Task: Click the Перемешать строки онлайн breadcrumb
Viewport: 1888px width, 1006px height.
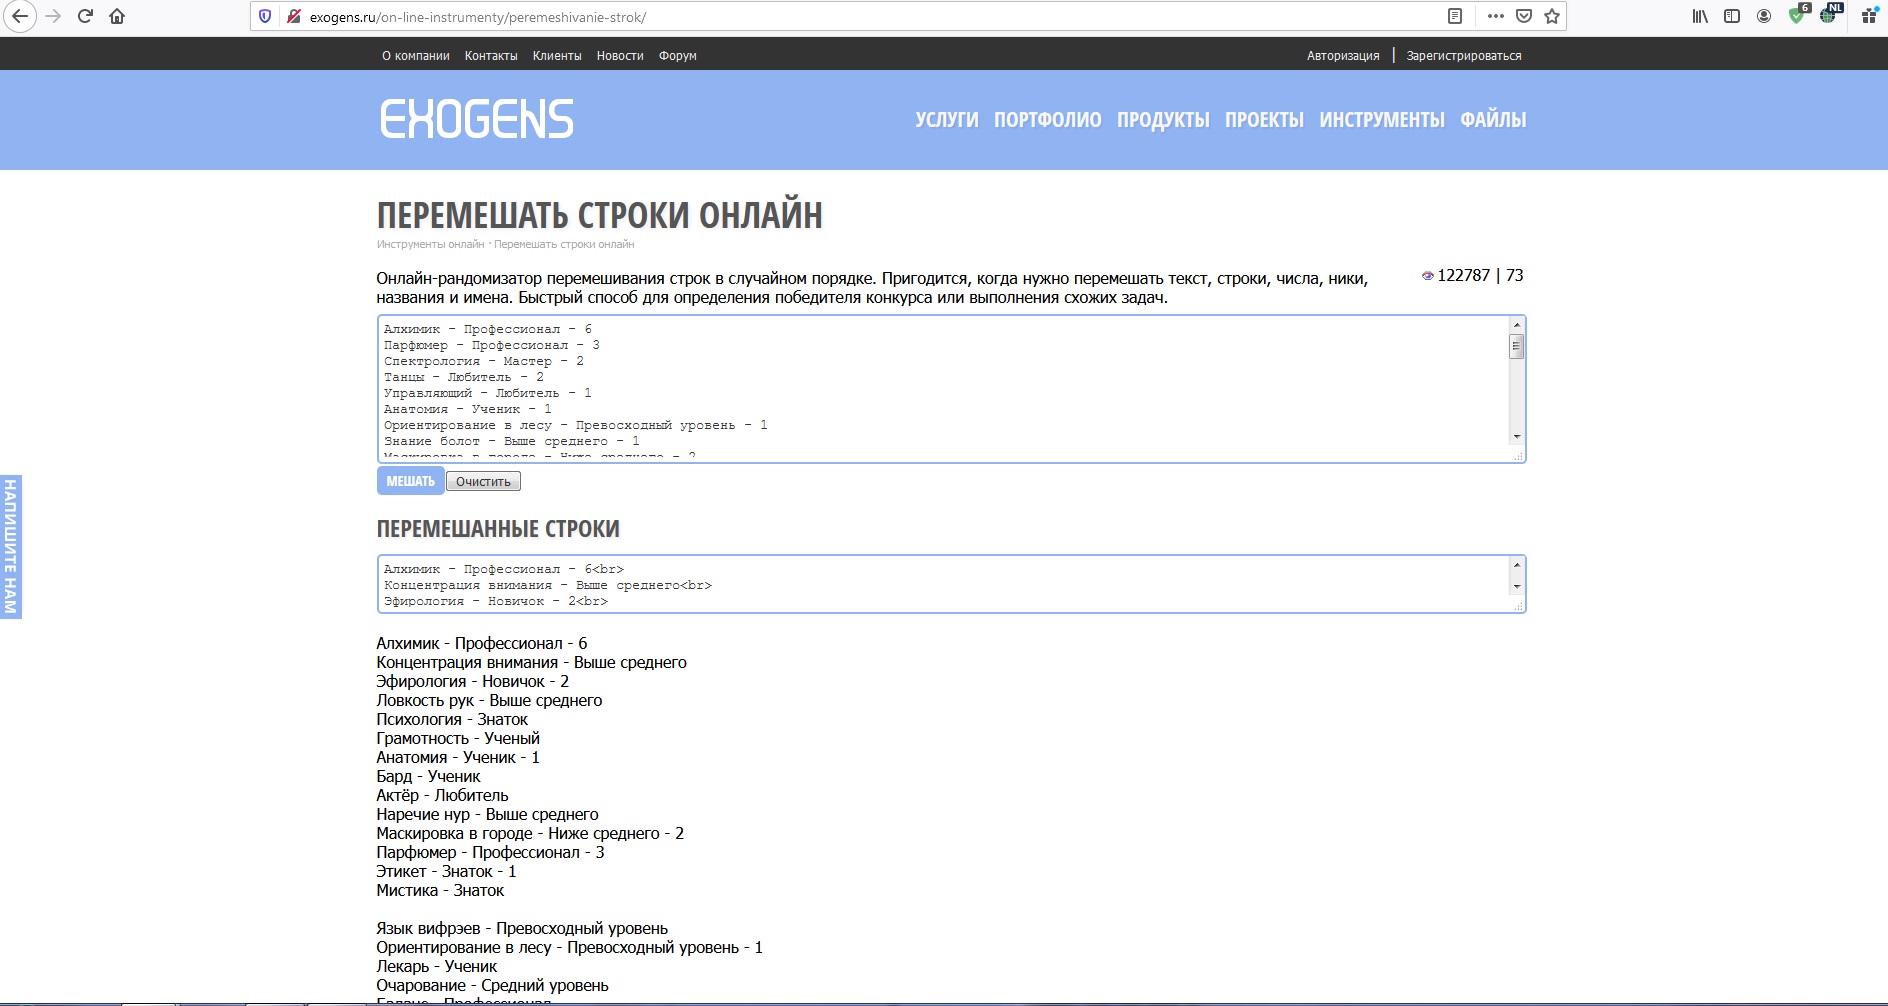Action: [564, 244]
